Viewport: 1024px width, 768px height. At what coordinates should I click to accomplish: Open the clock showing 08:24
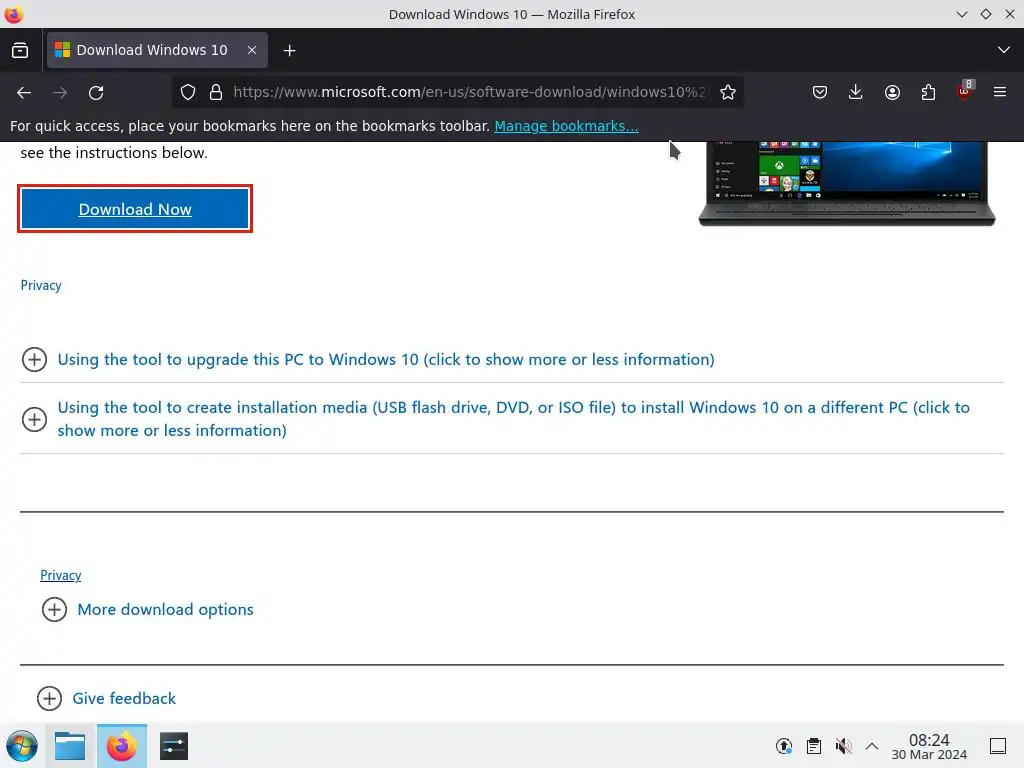pos(929,746)
